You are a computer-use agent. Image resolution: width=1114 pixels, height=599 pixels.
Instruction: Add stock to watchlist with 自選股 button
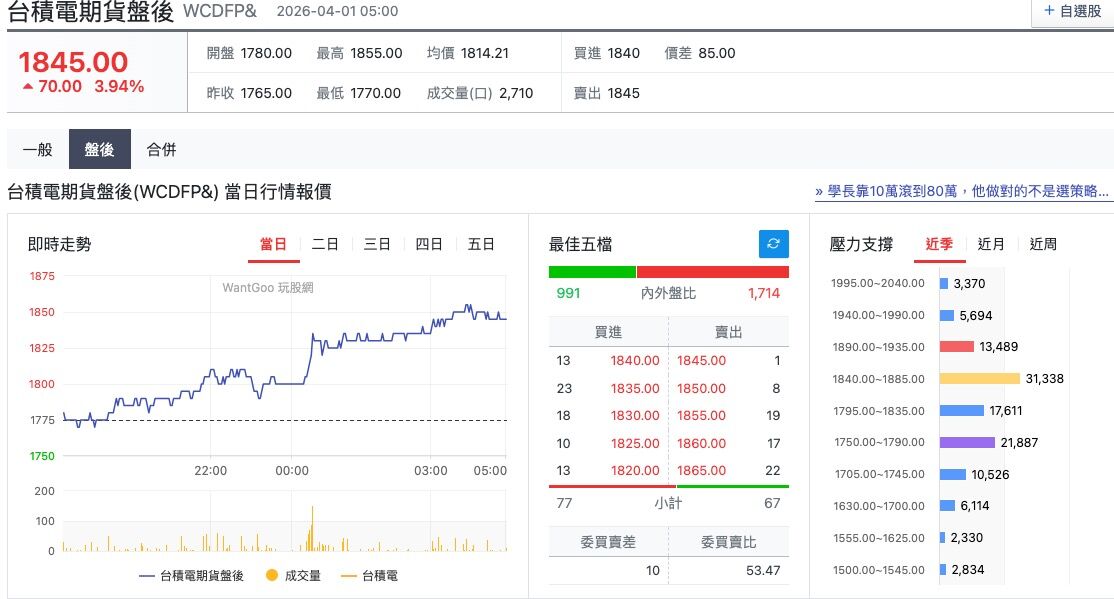1073,11
